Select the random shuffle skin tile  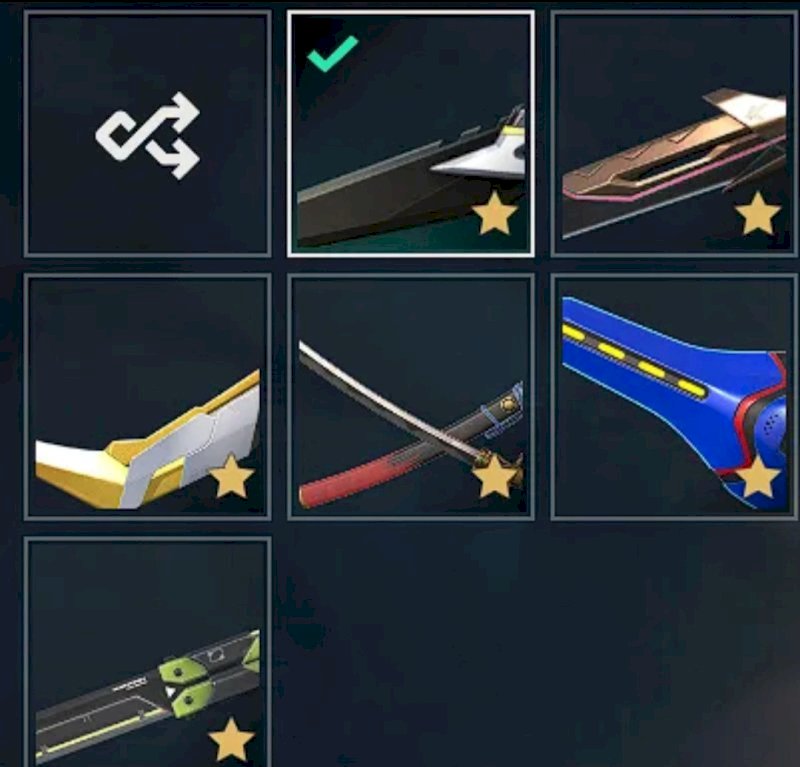tap(147, 134)
